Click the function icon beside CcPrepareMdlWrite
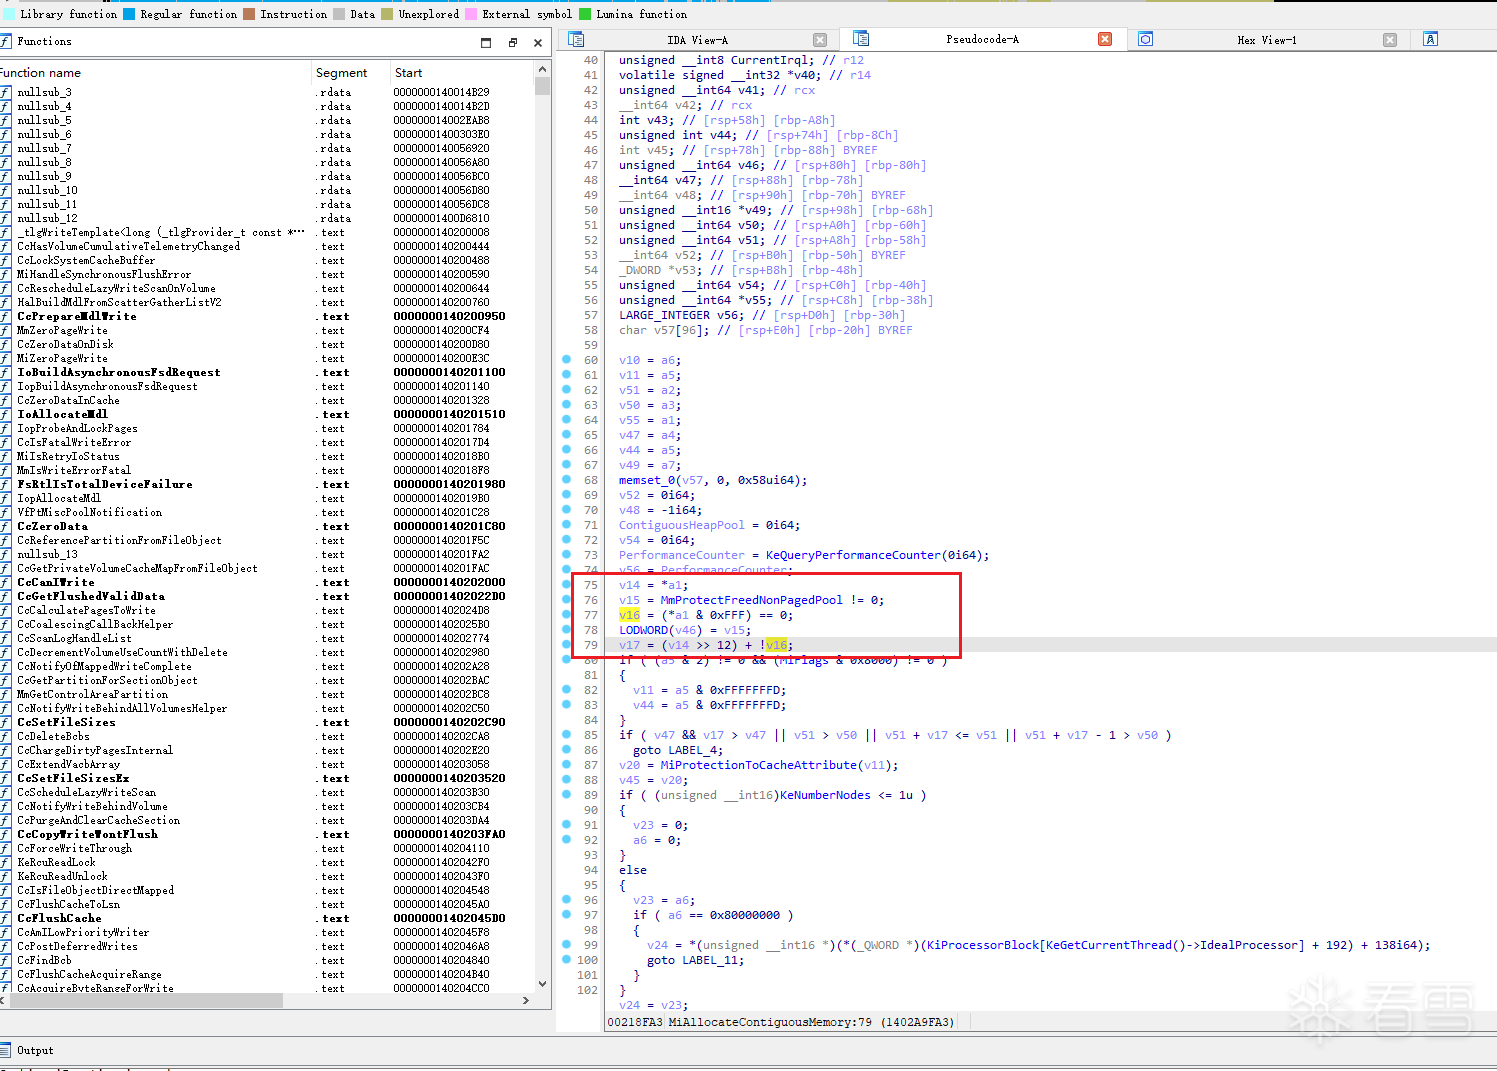Image resolution: width=1497 pixels, height=1071 pixels. (x=5, y=316)
